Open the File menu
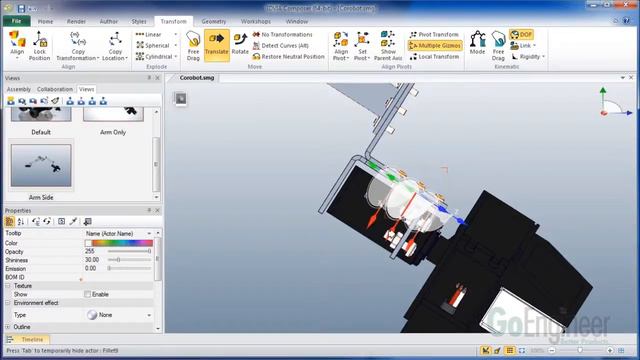The image size is (640, 360). [16, 21]
